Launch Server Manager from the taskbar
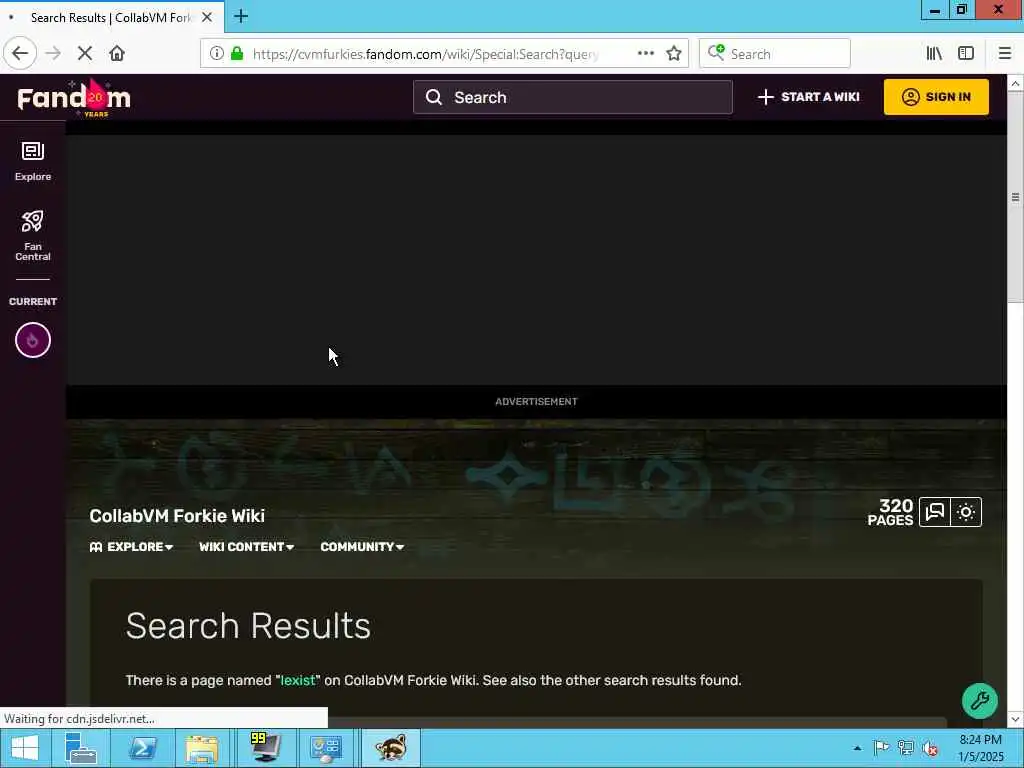1024x768 pixels. (x=81, y=748)
